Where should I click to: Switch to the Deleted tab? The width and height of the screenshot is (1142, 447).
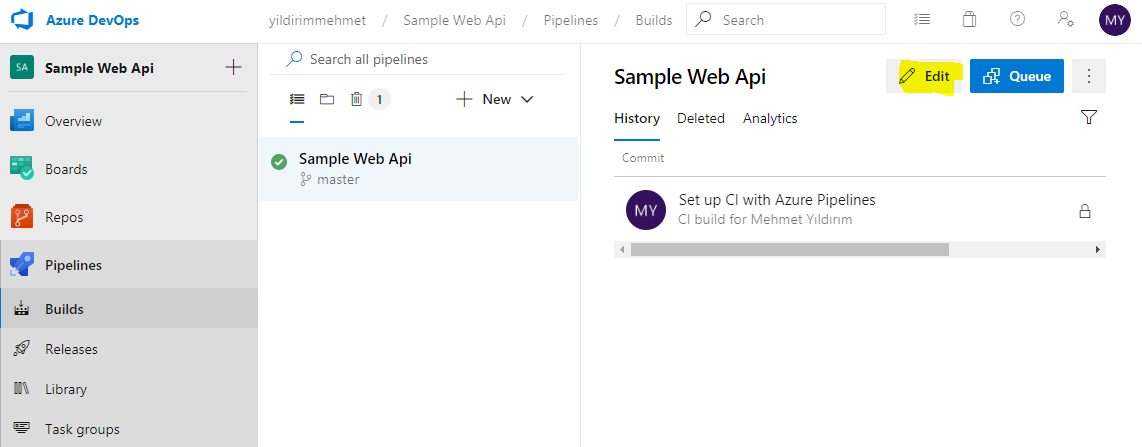pos(700,118)
